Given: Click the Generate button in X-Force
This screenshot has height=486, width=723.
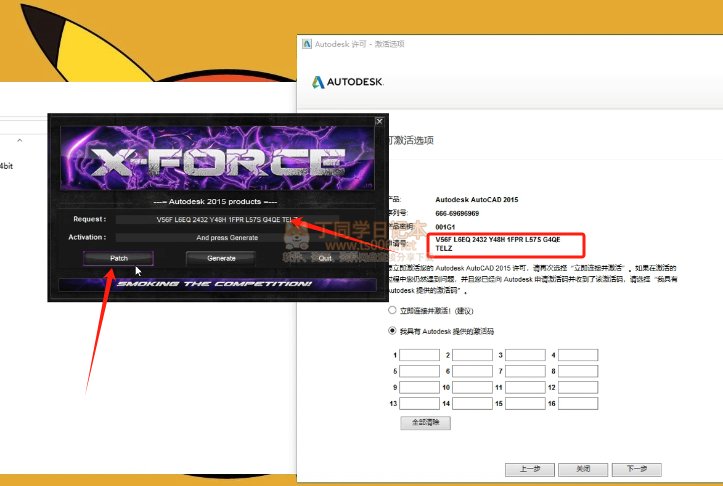Looking at the screenshot, I should click(221, 258).
